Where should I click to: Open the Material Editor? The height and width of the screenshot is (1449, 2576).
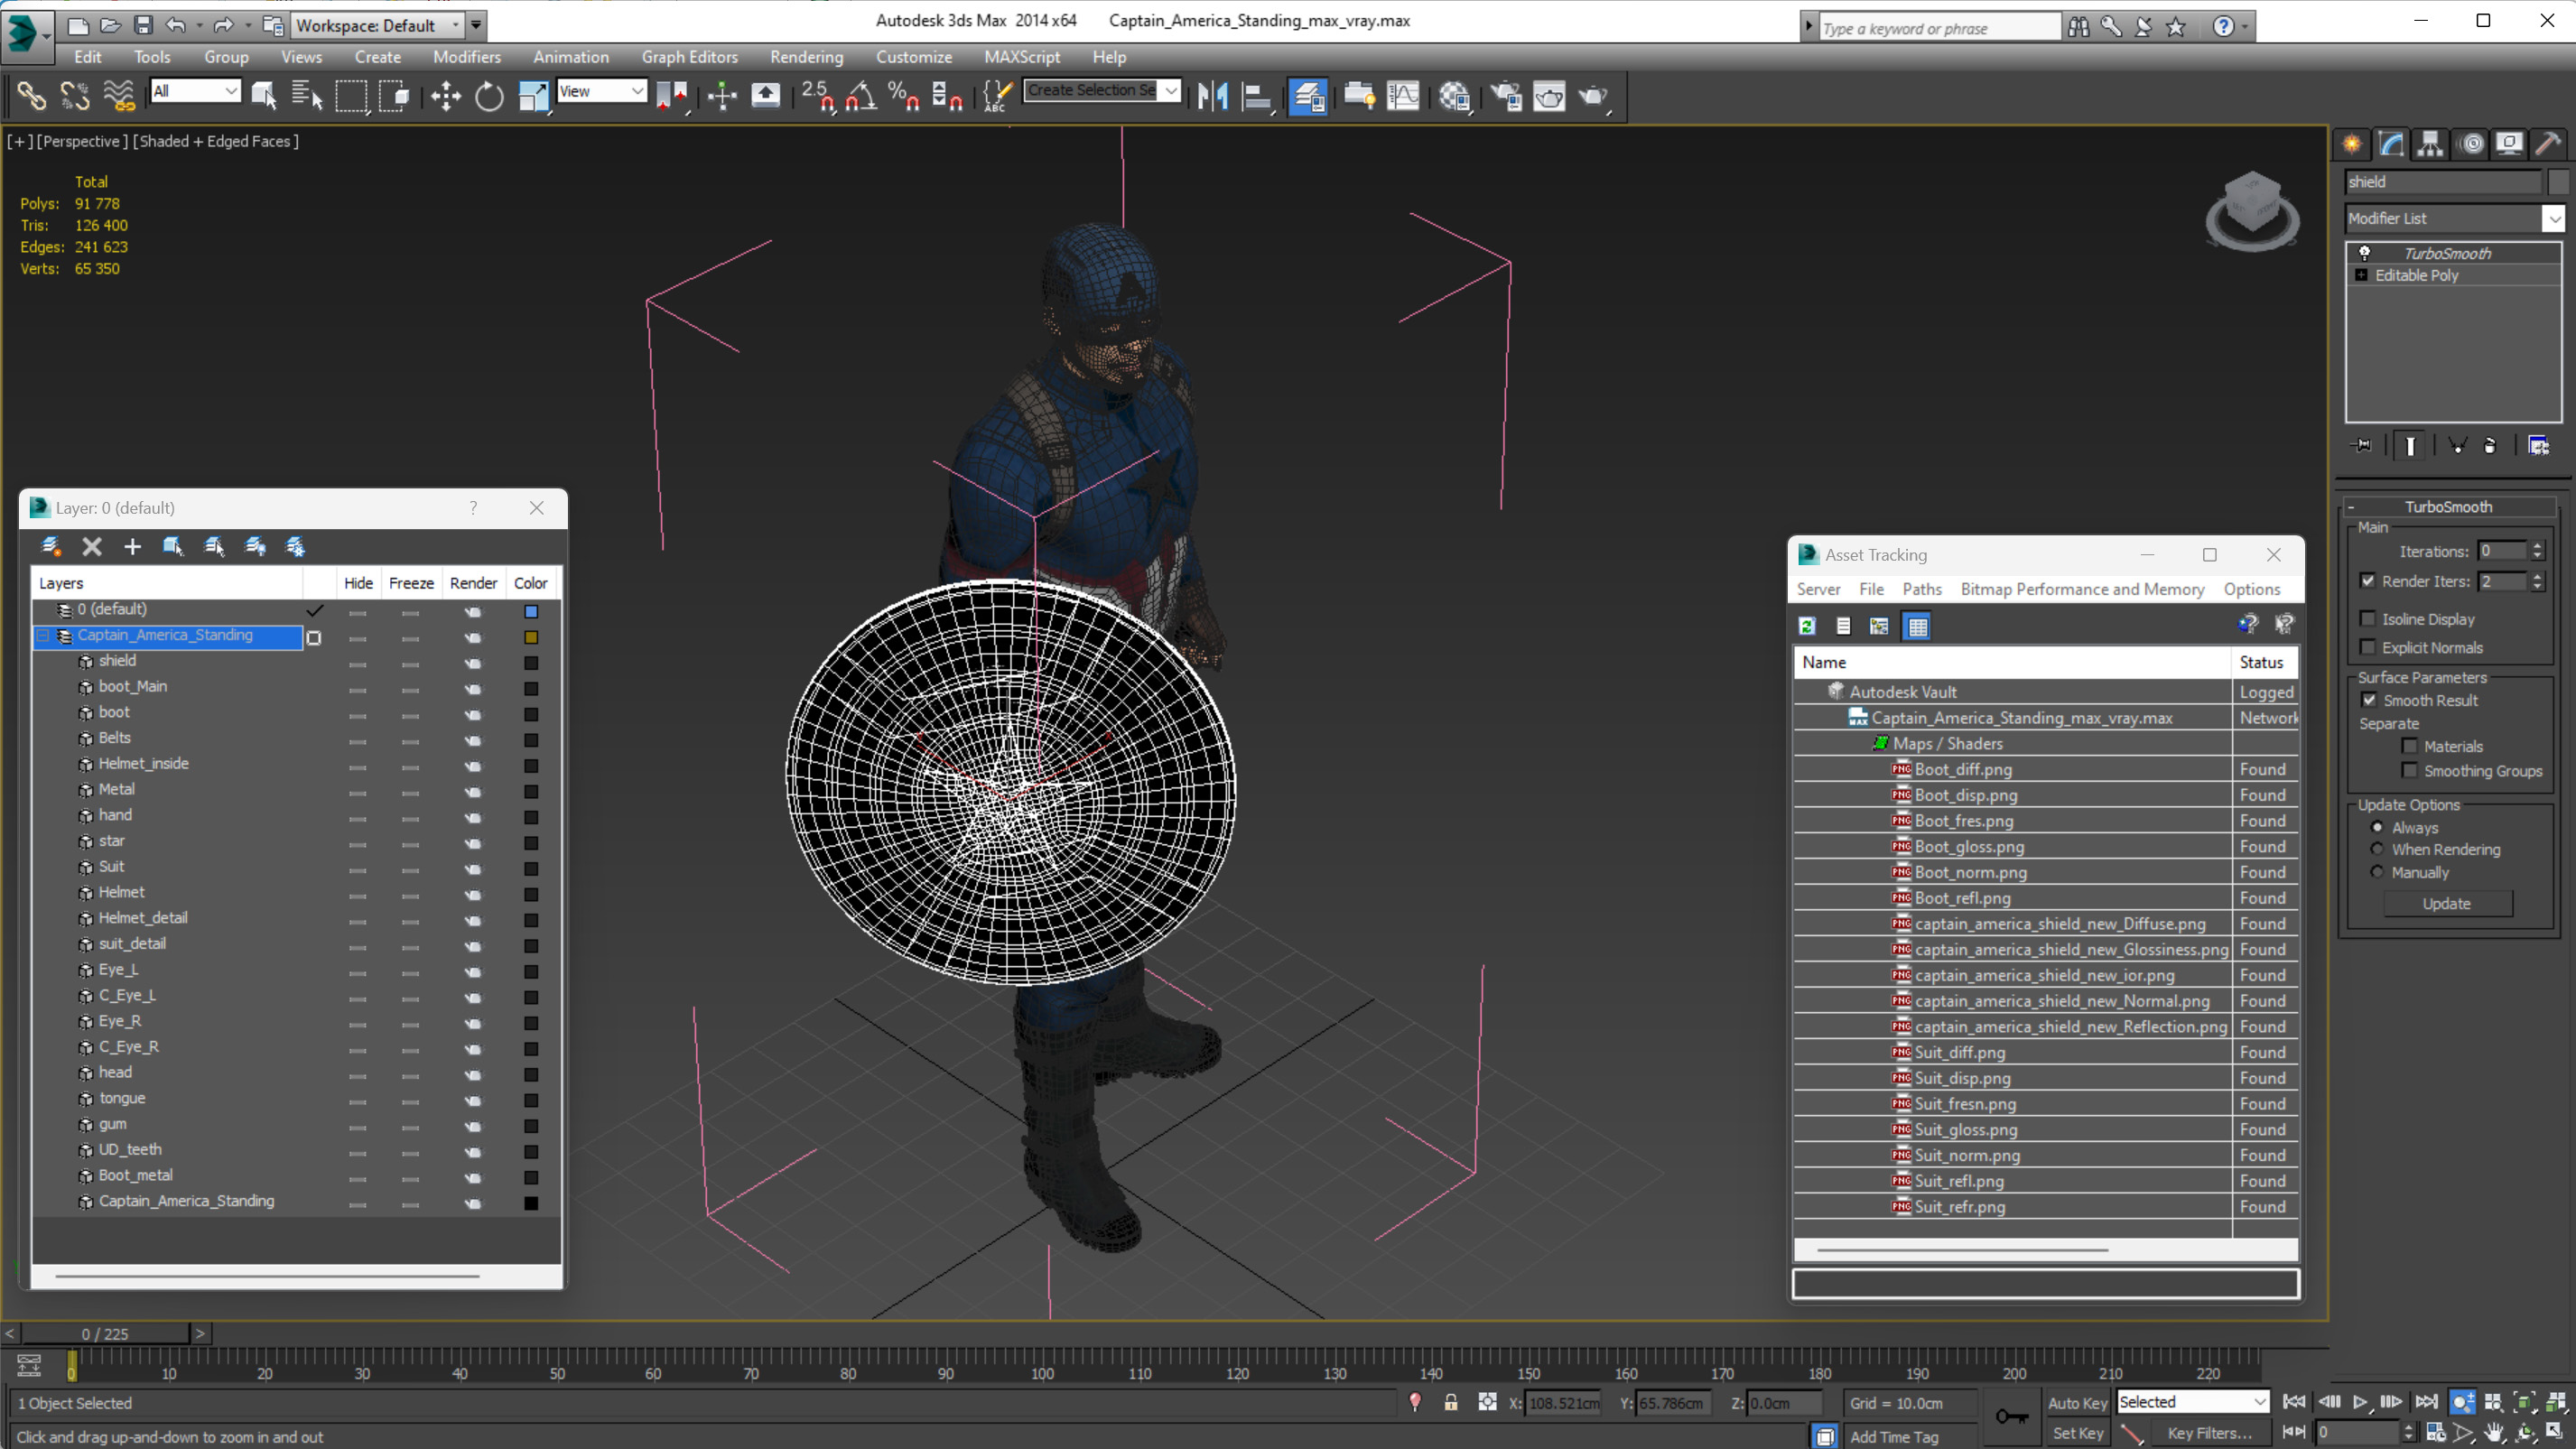pos(1455,96)
